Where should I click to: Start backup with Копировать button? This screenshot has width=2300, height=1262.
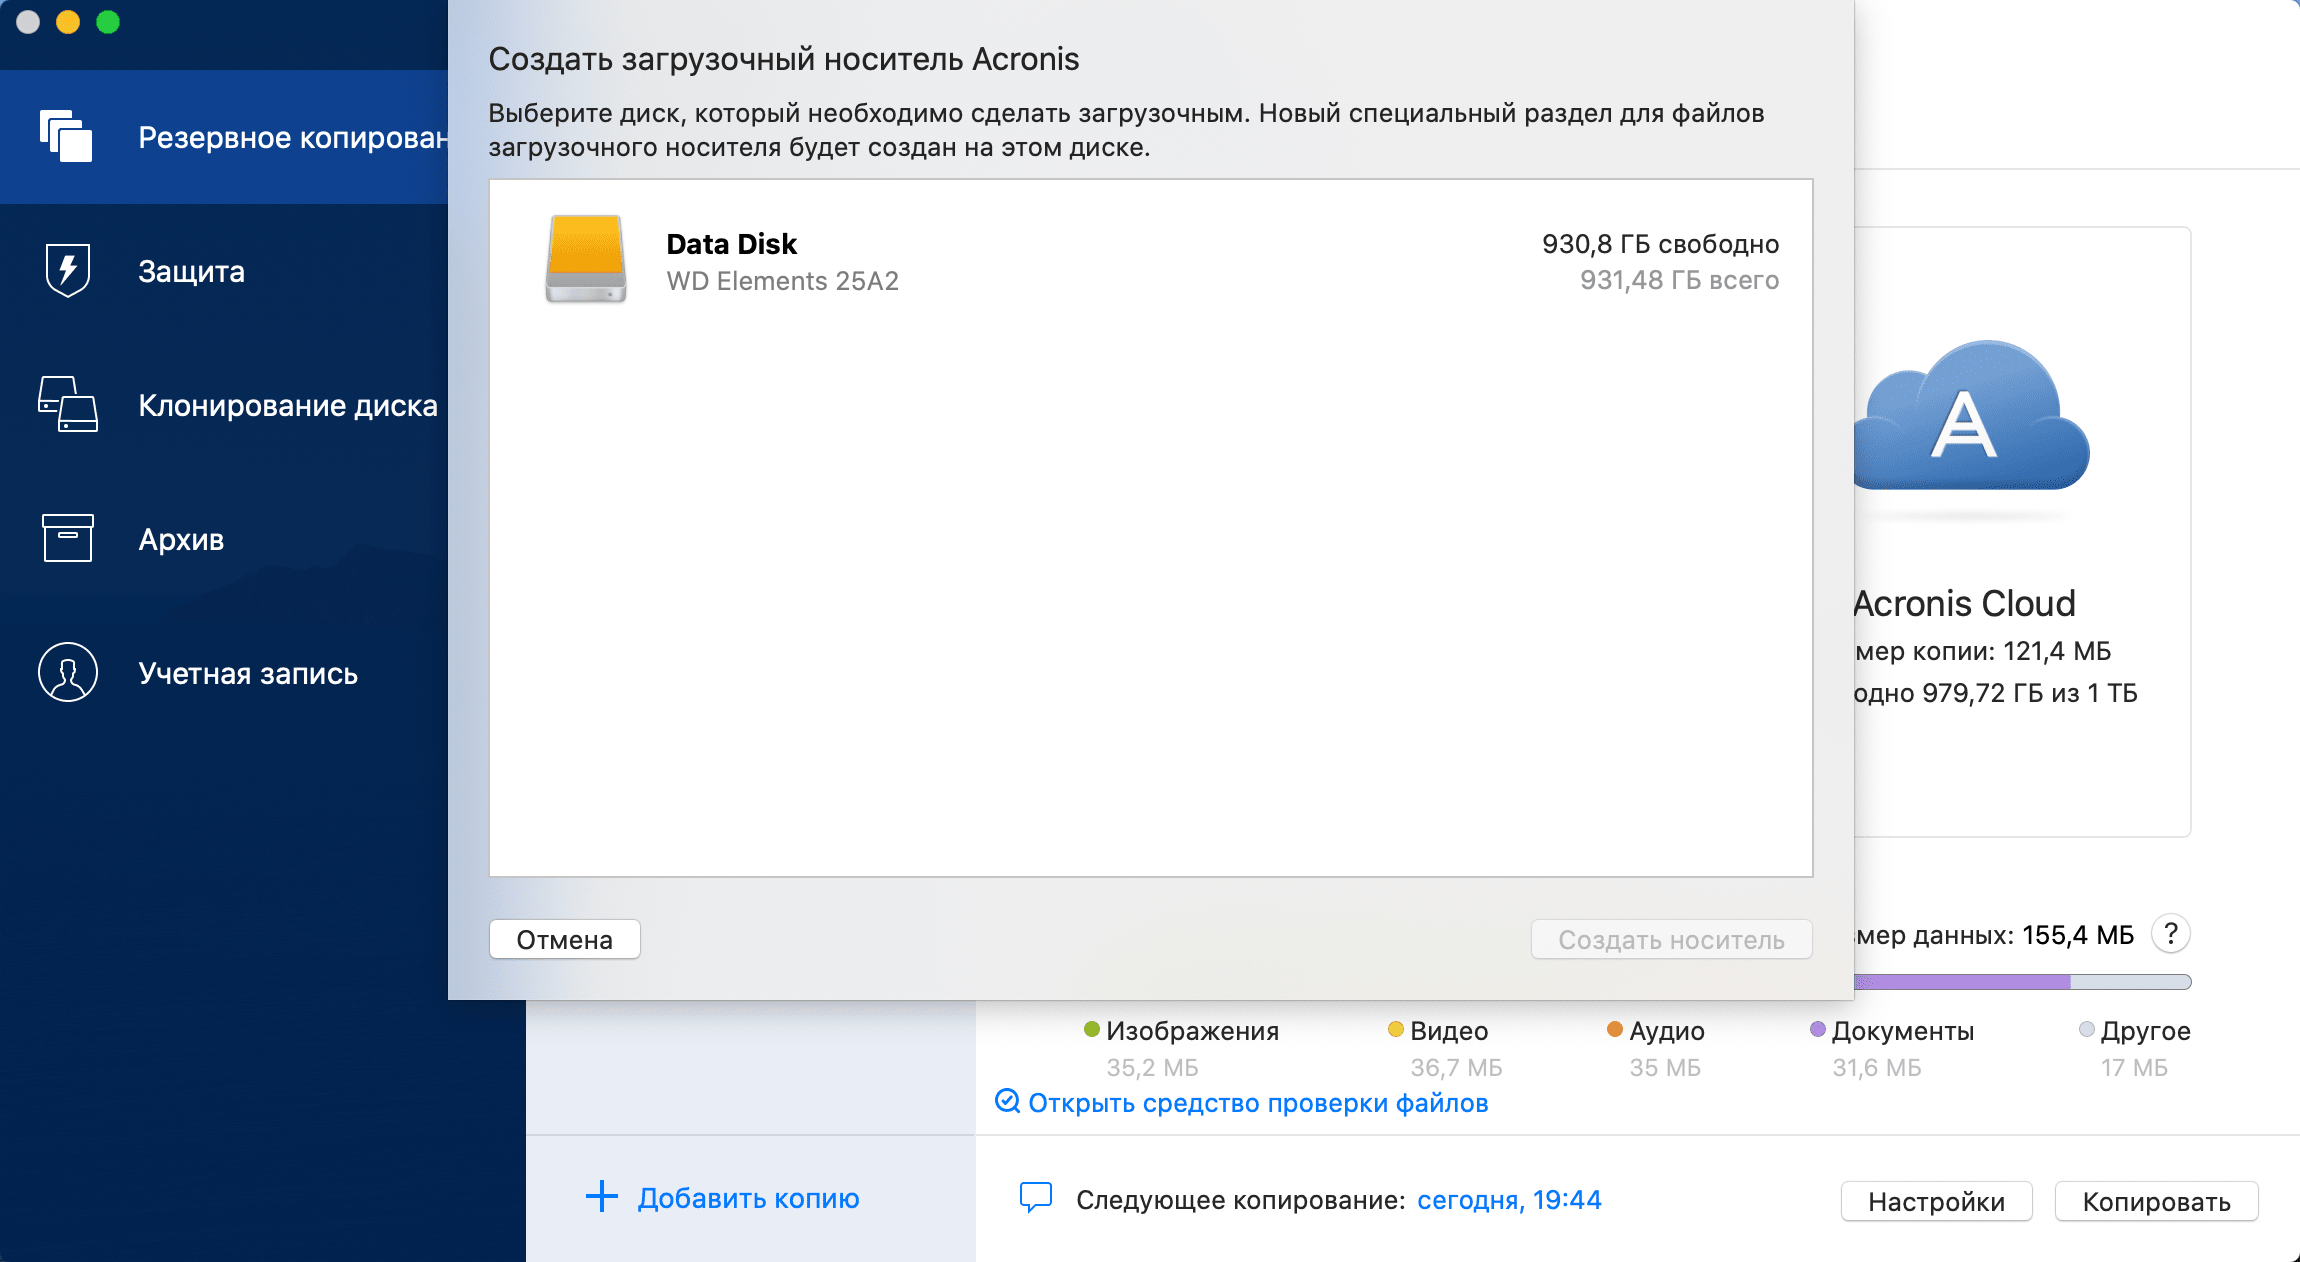click(x=2156, y=1201)
